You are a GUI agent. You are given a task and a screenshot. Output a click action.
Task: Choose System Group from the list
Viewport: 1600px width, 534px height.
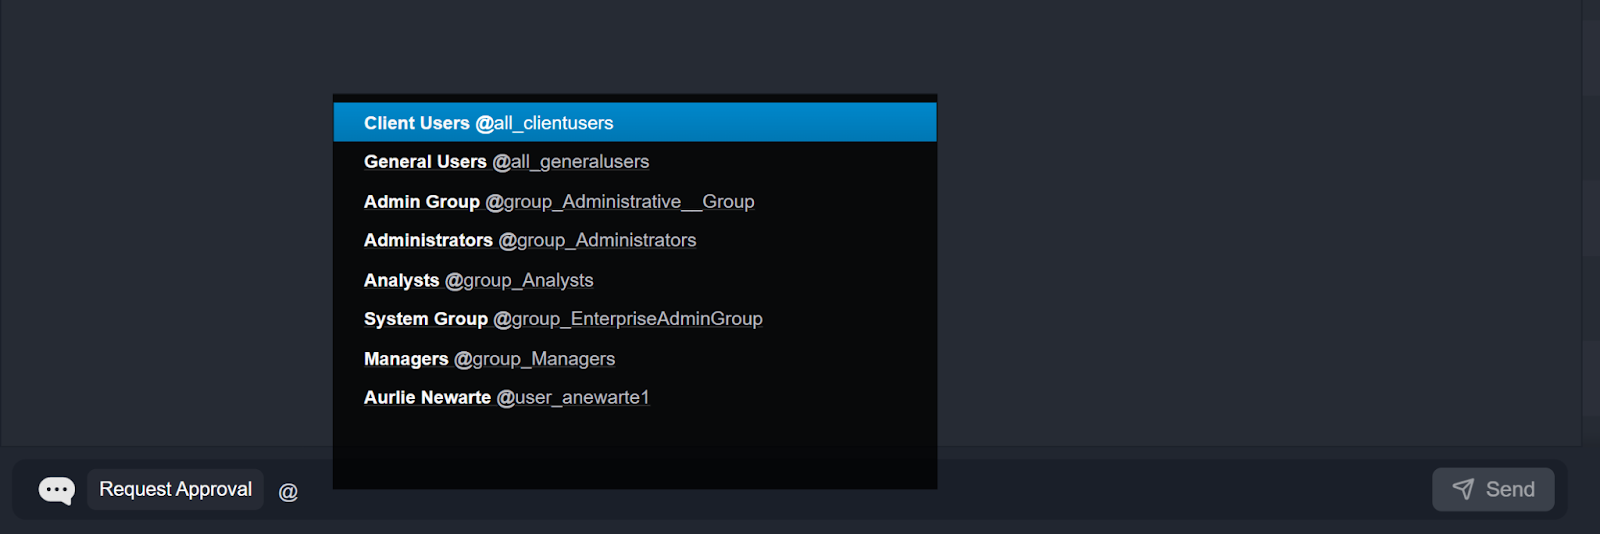(425, 319)
